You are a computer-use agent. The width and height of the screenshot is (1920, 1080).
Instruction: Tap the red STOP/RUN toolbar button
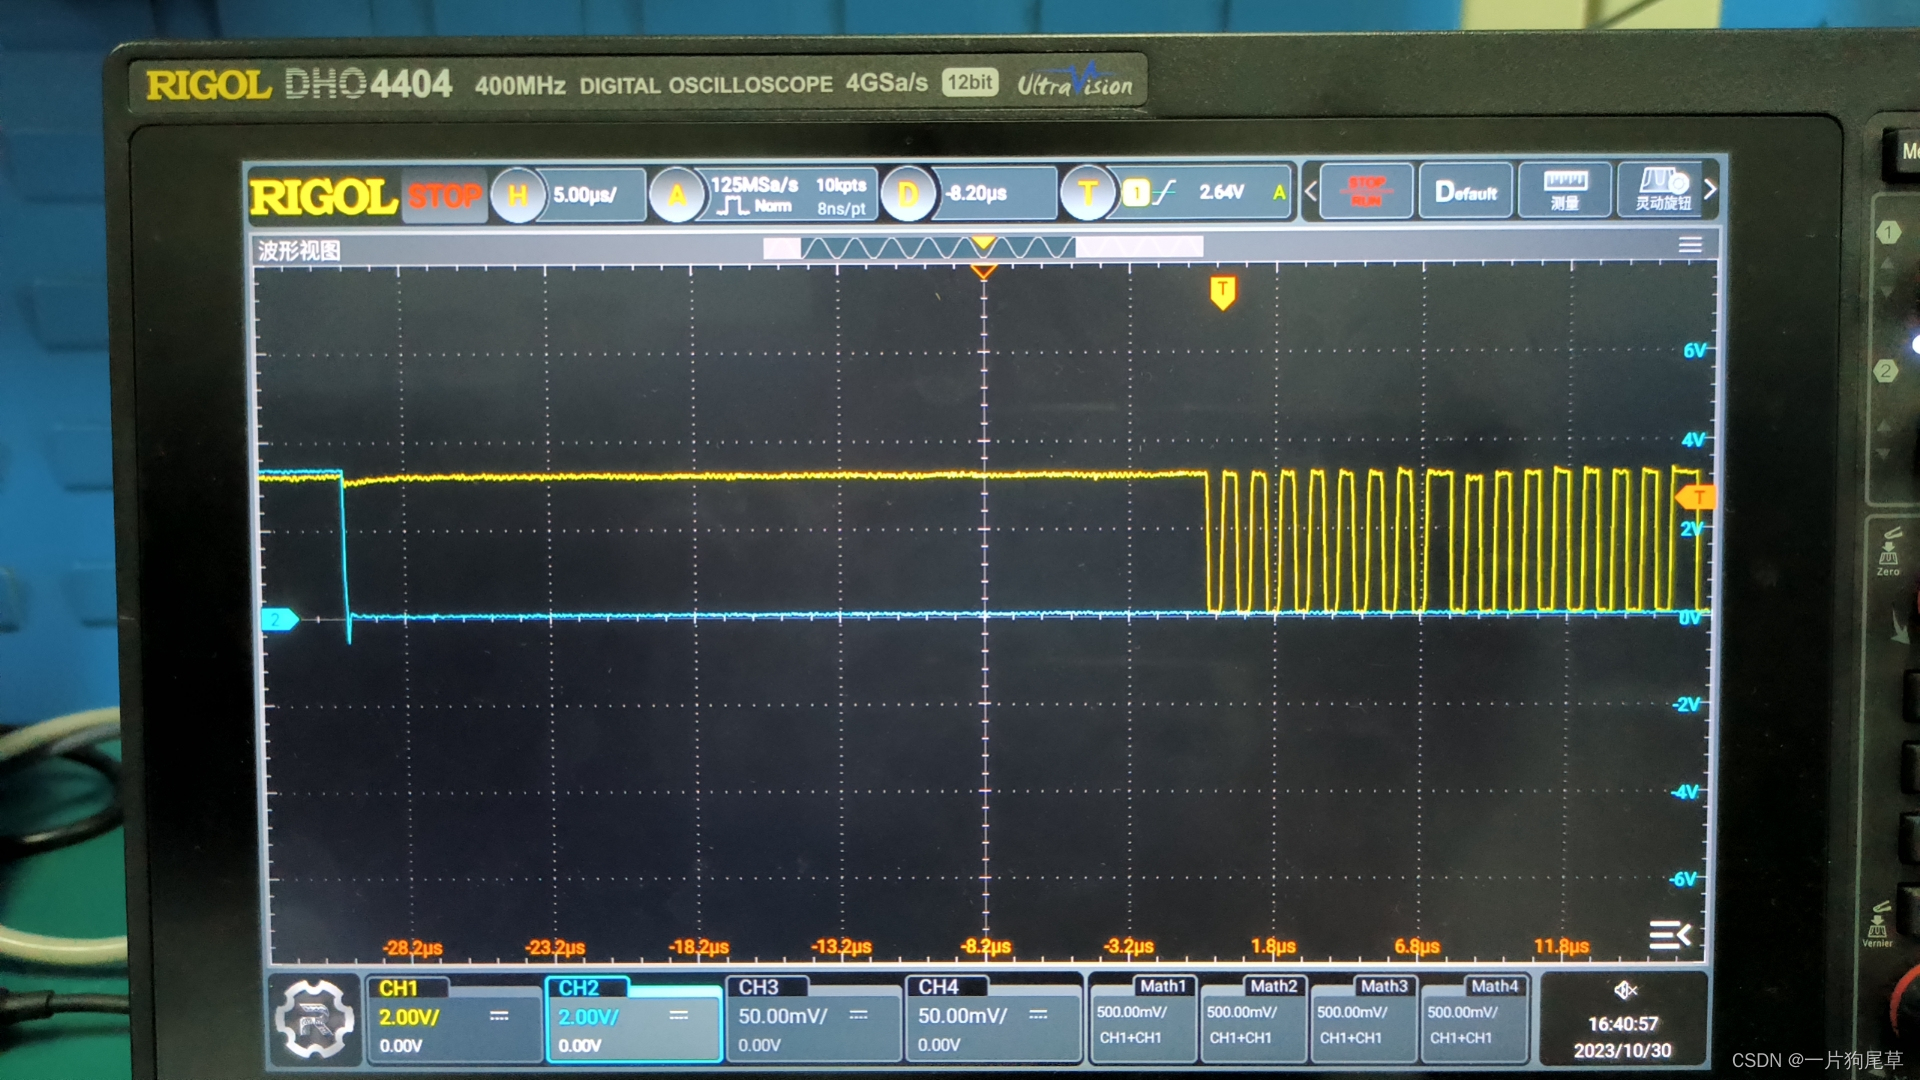click(1366, 190)
